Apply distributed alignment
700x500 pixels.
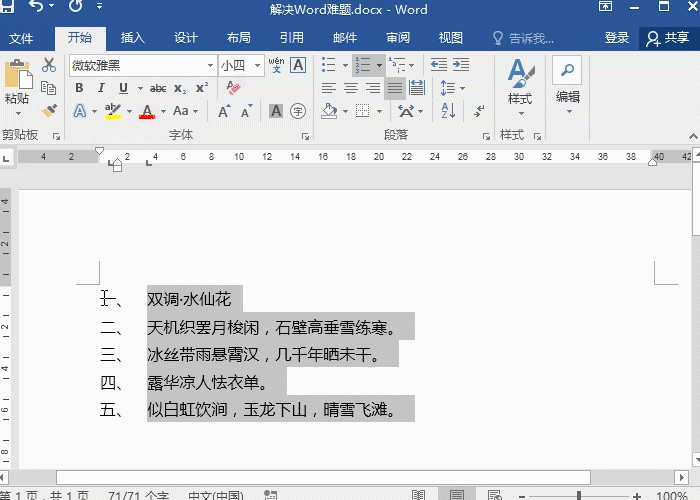click(x=417, y=88)
